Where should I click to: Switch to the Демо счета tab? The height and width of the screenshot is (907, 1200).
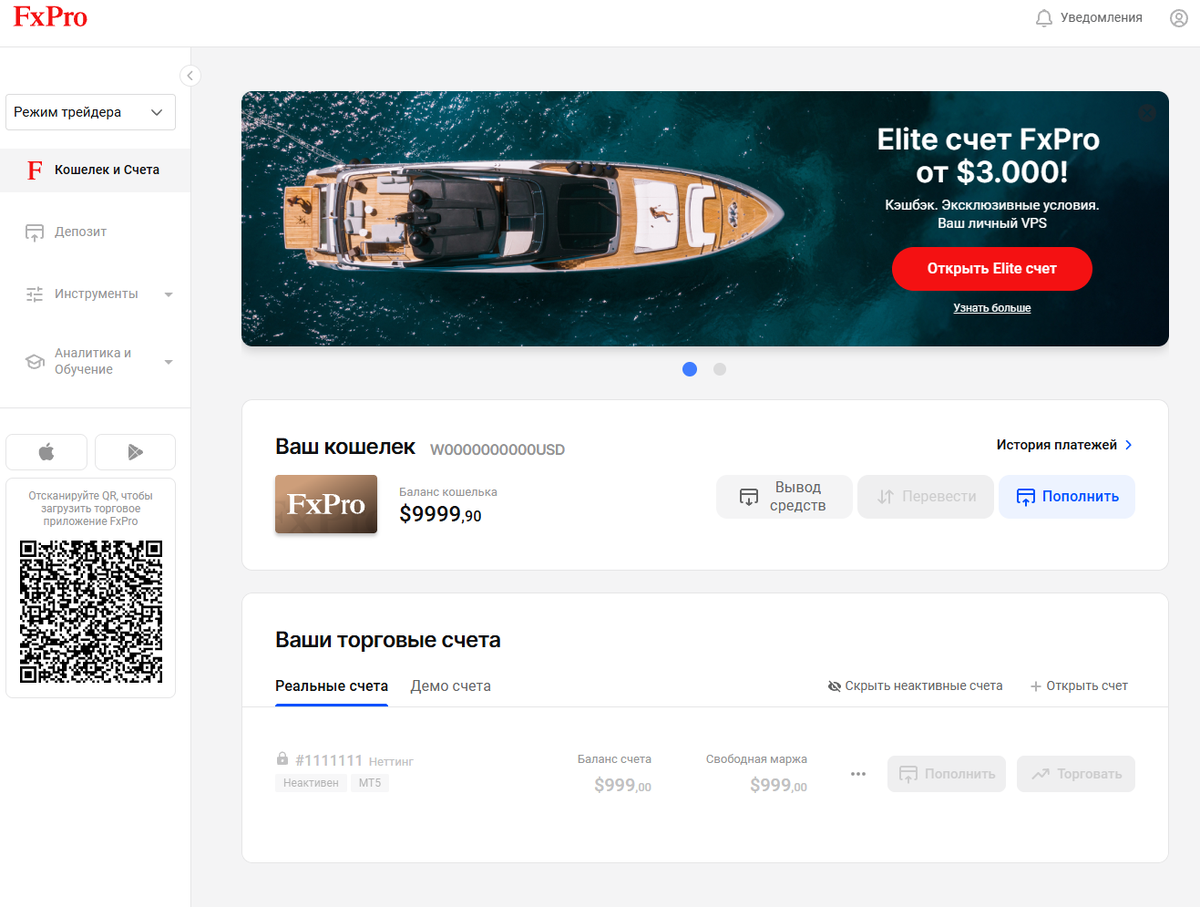(450, 686)
